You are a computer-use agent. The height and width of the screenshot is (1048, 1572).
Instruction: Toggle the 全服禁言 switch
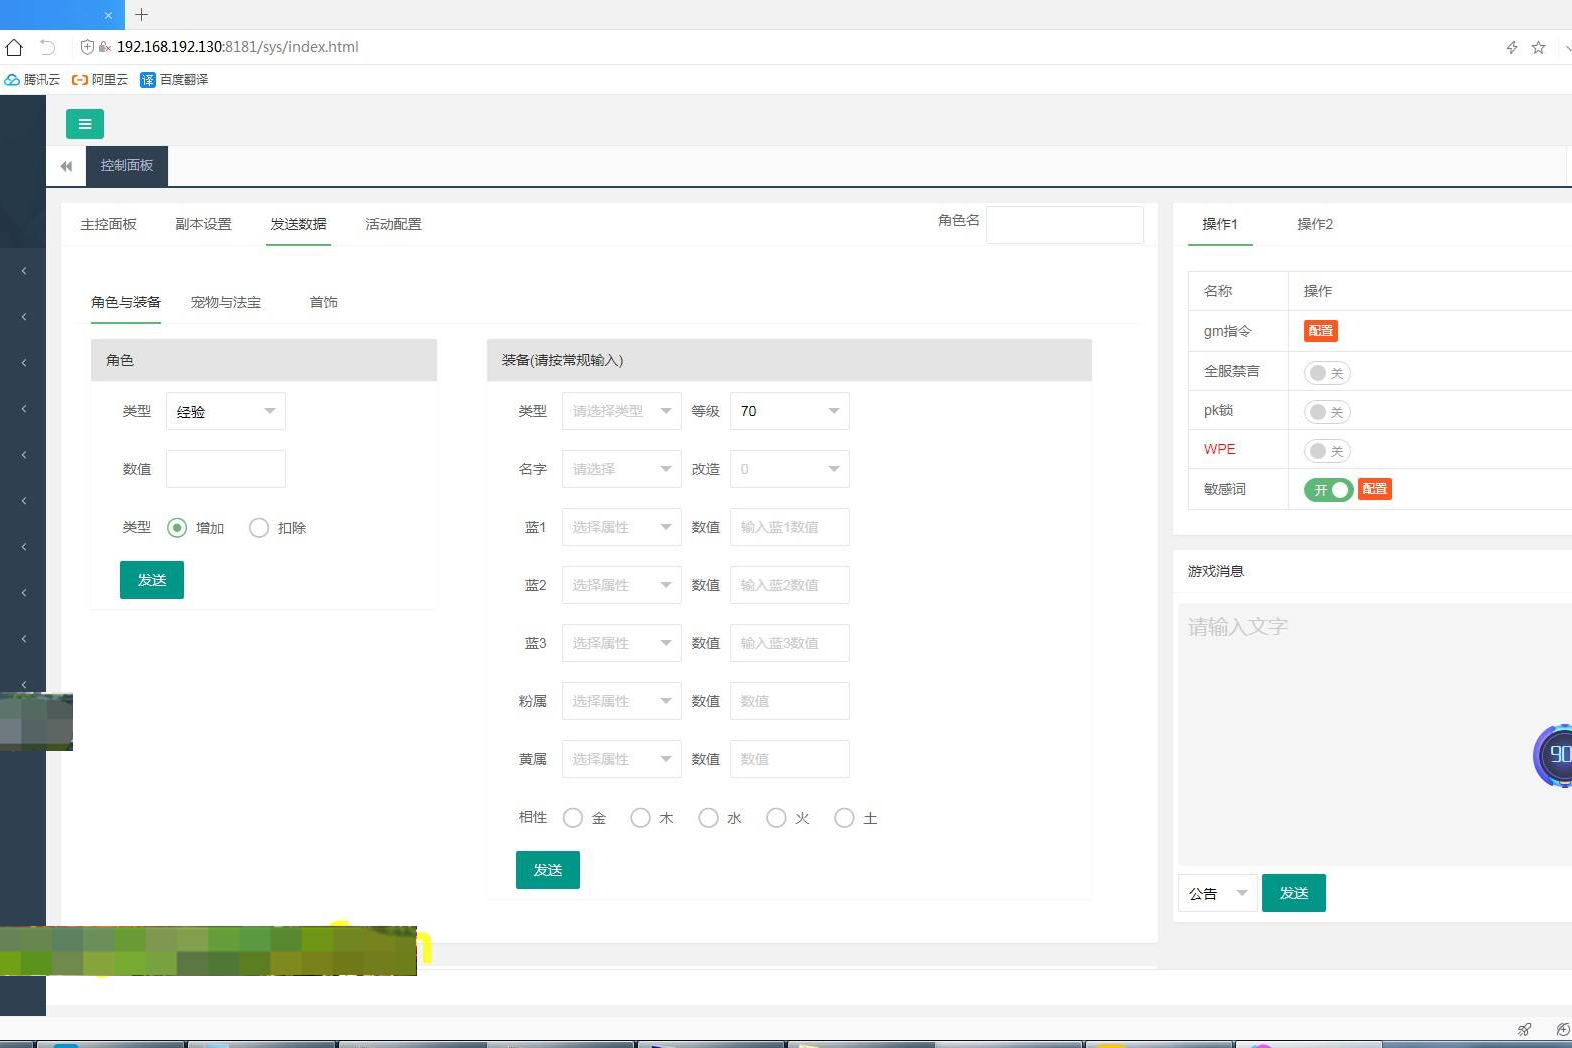(x=1327, y=373)
